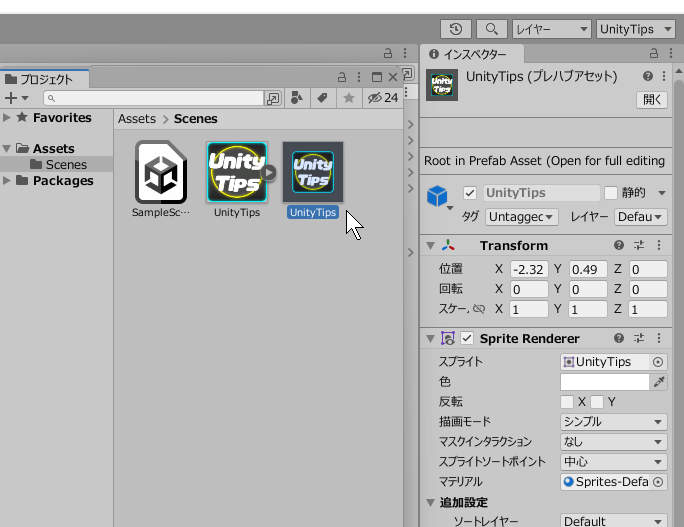Open the static flags dropdown arrow
The image size is (684, 527).
662,193
